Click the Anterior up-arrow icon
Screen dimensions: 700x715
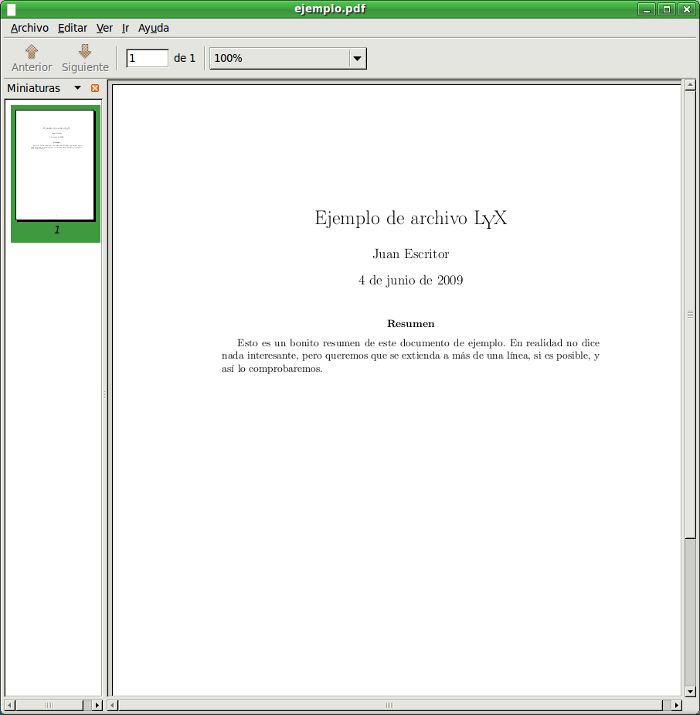[x=31, y=52]
